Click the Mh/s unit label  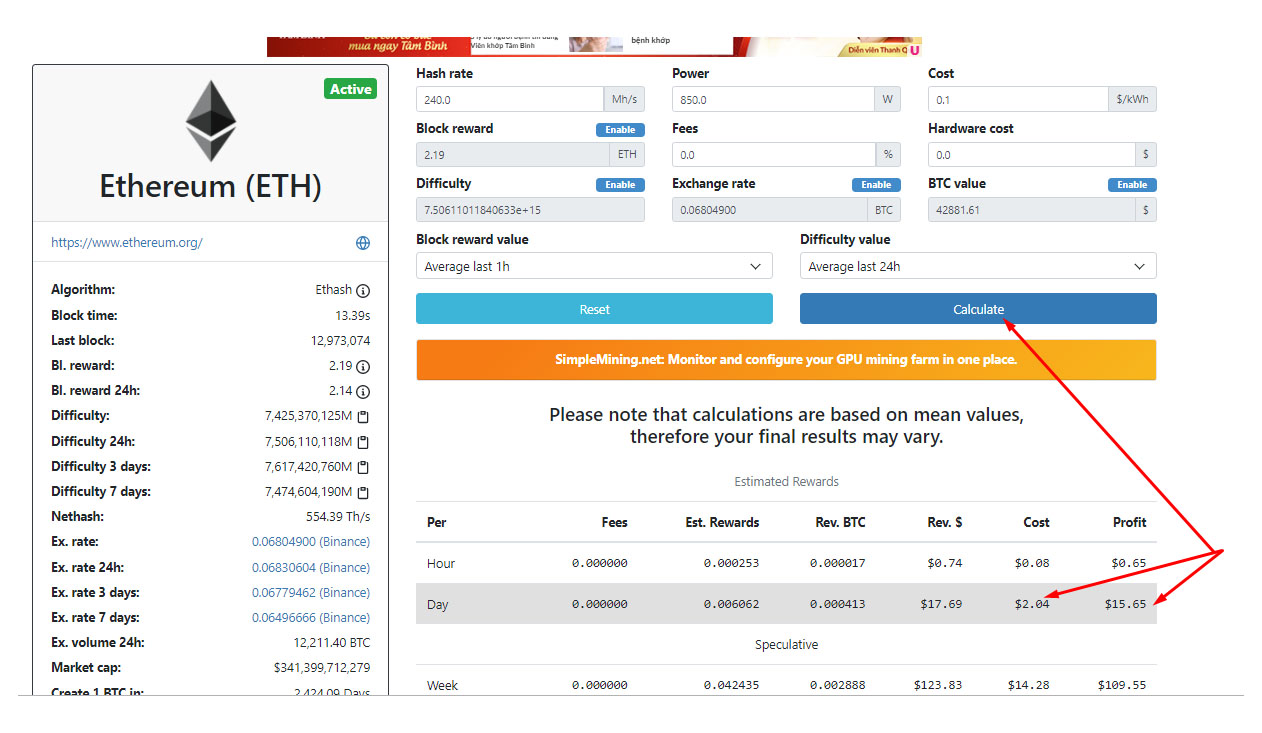point(624,100)
